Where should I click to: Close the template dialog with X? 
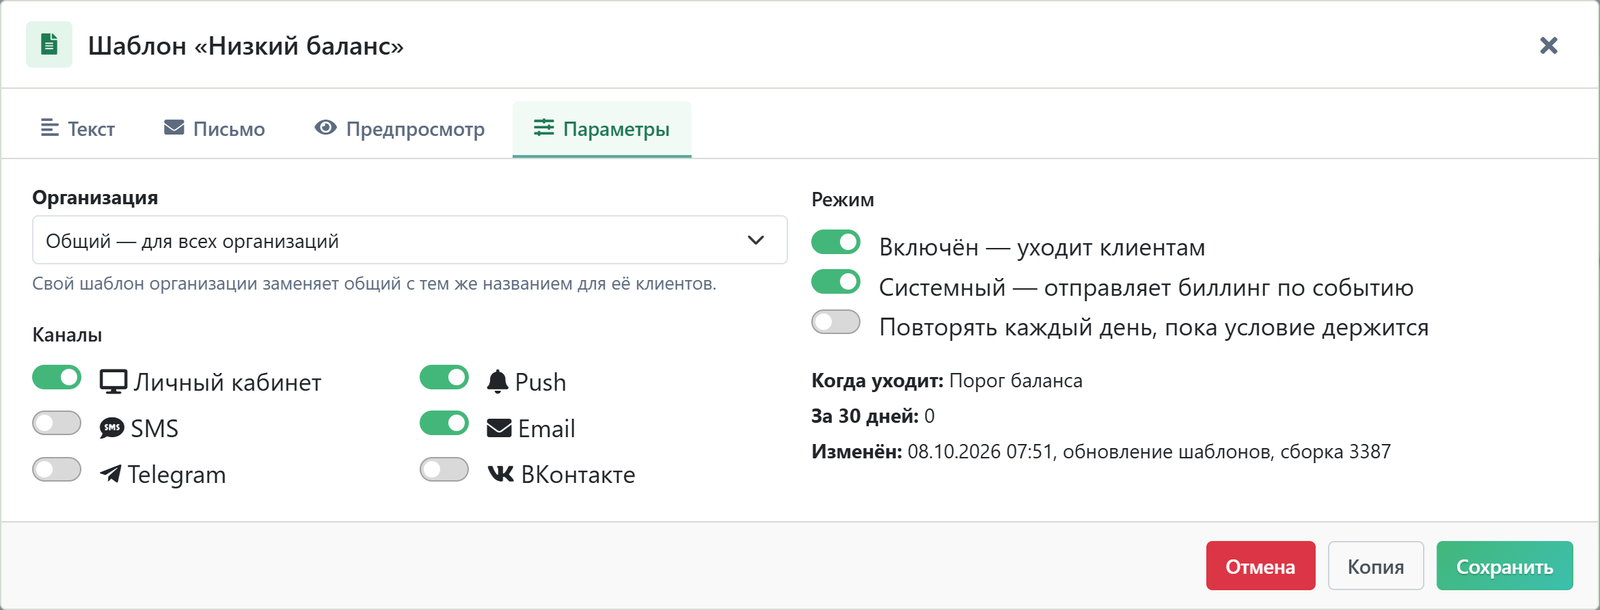[x=1548, y=45]
